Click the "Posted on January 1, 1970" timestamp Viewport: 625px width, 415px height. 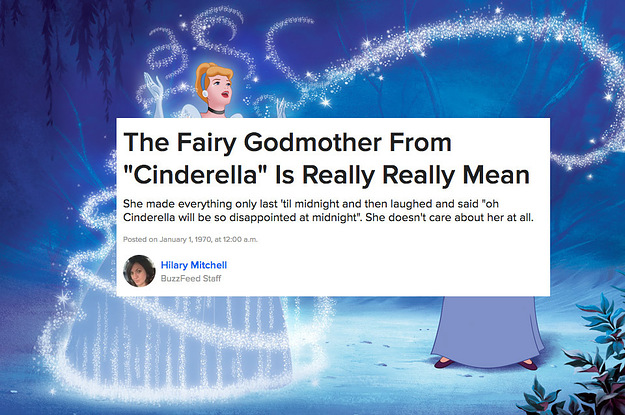point(190,239)
